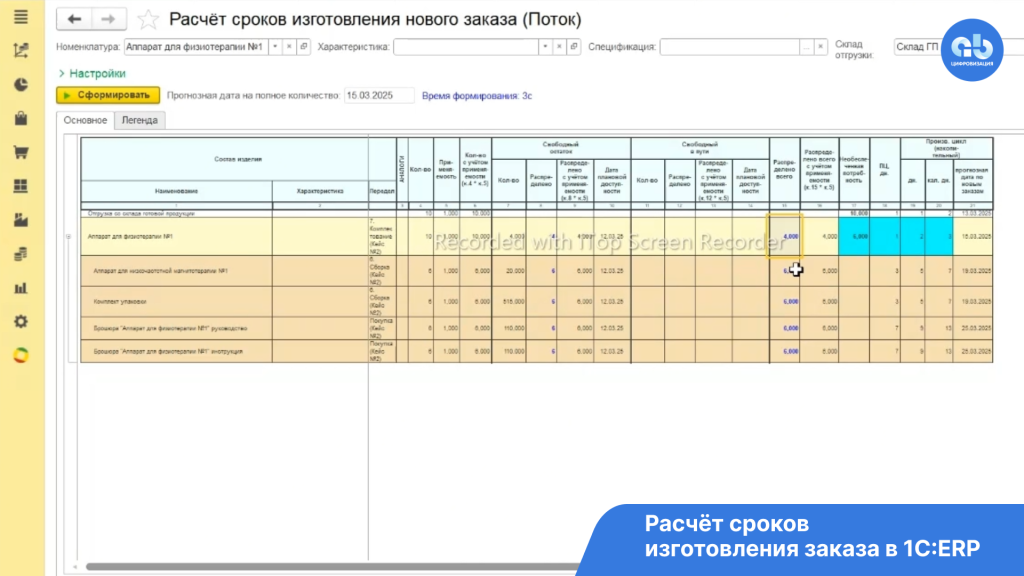Viewport: 1024px width, 576px height.
Task: Open the factory production section in sidebar
Action: 21,220
